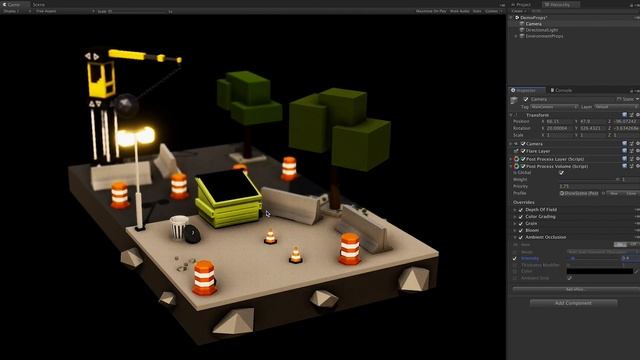
Task: Click the Post Process Layer script icon
Action: tap(516, 159)
